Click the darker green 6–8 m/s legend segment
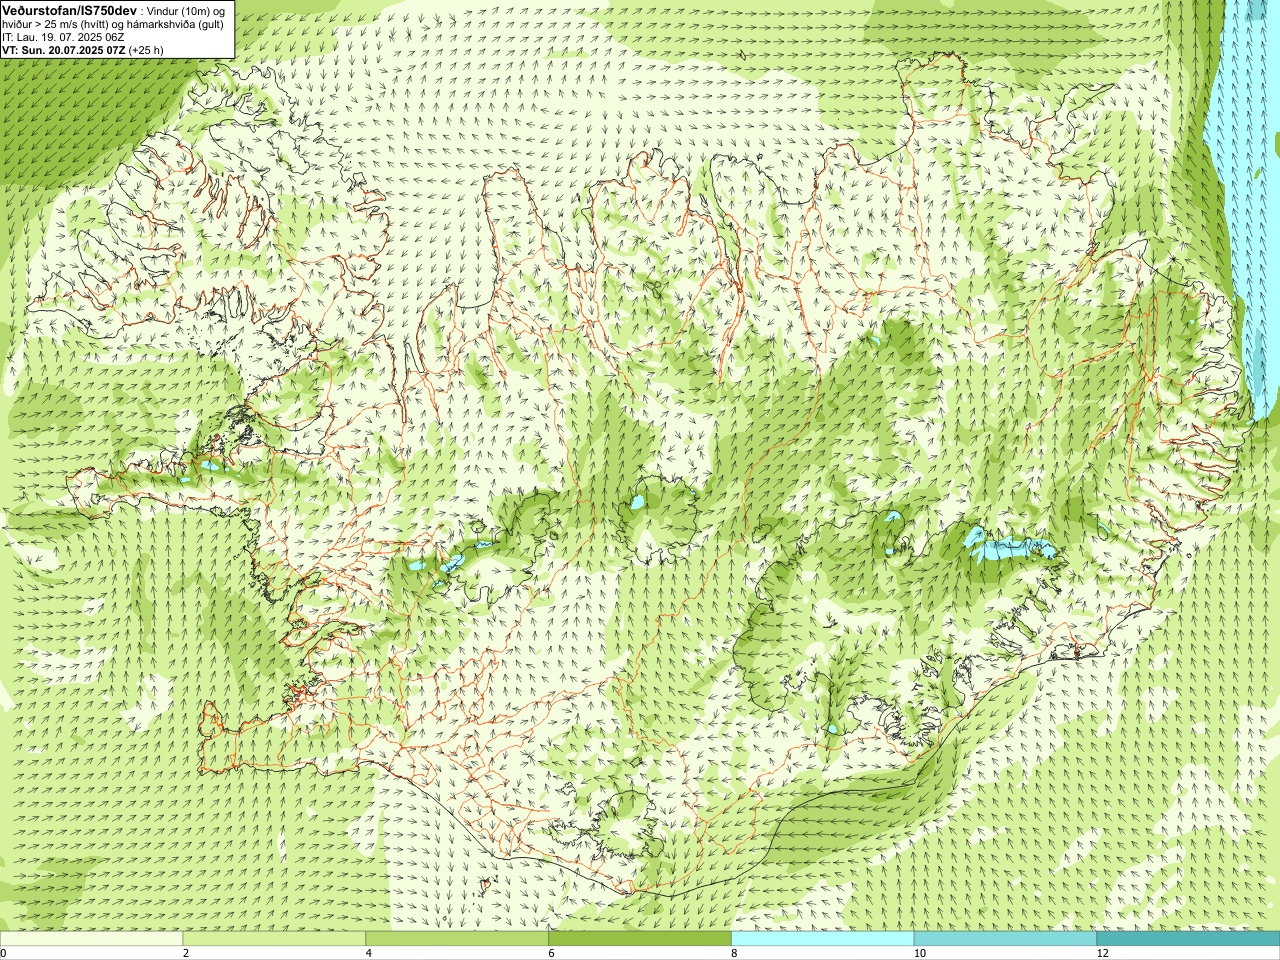This screenshot has width=1280, height=960. [640, 939]
